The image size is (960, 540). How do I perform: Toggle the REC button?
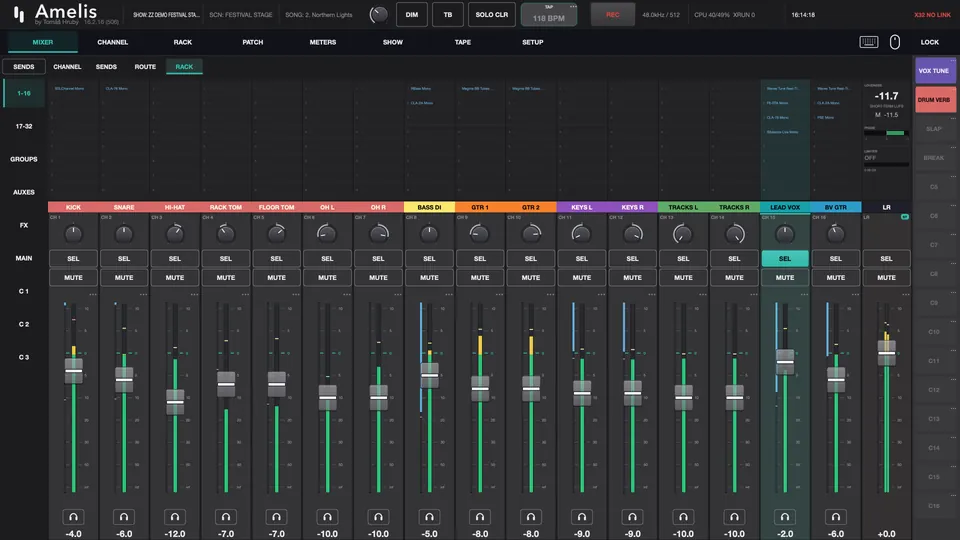[x=612, y=15]
